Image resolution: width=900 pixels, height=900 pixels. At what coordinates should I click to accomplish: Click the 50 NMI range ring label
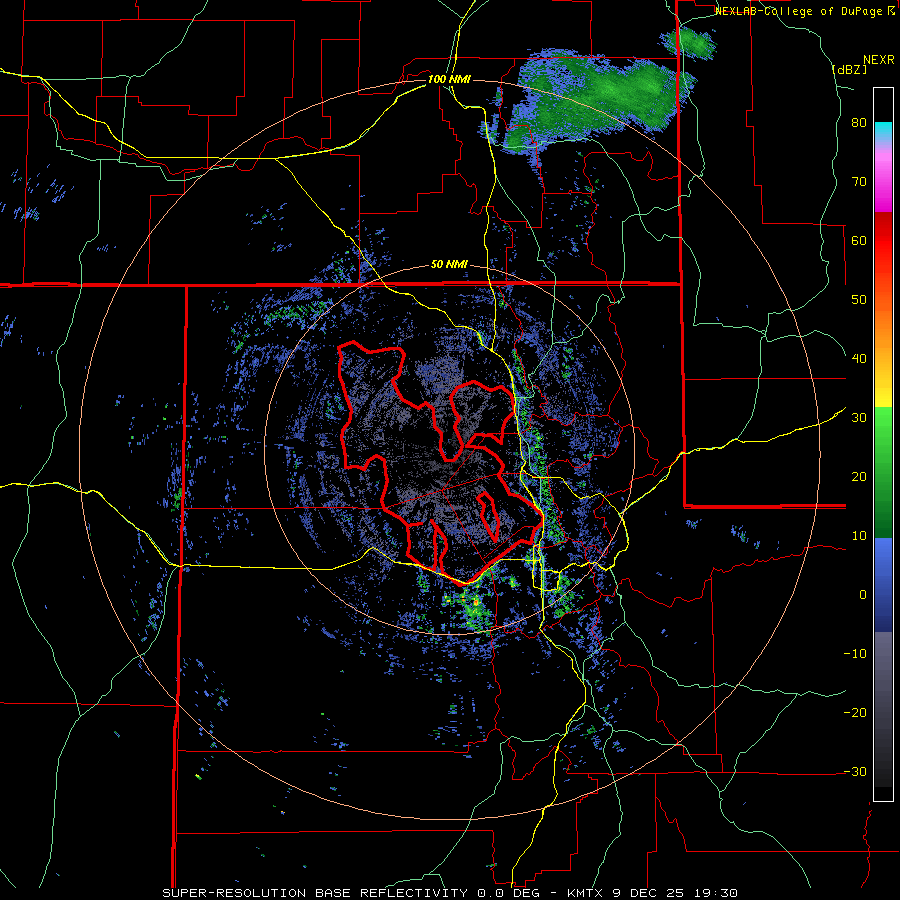pos(449,265)
